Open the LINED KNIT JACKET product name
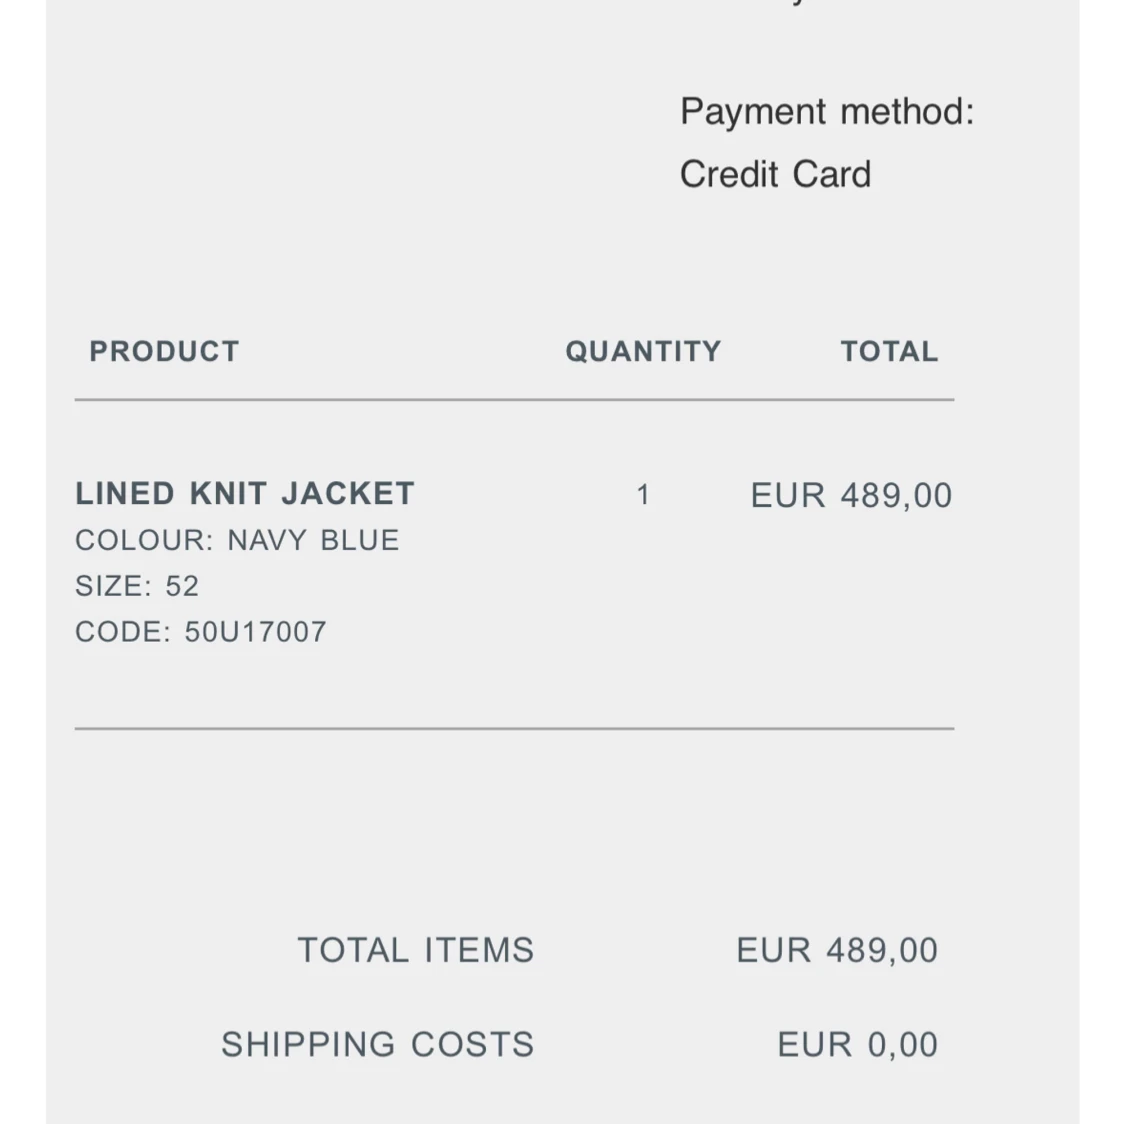Viewport: 1125px width, 1124px height. point(245,493)
